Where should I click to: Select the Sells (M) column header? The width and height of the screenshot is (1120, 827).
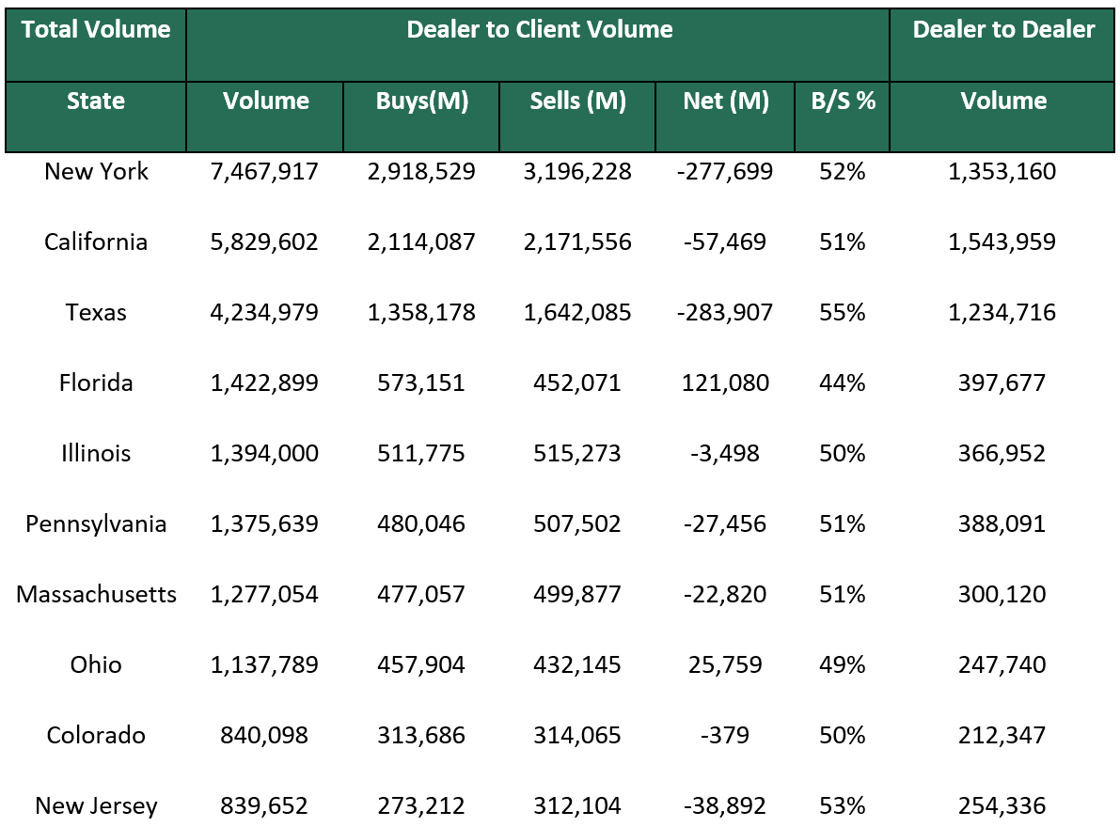[x=576, y=101]
